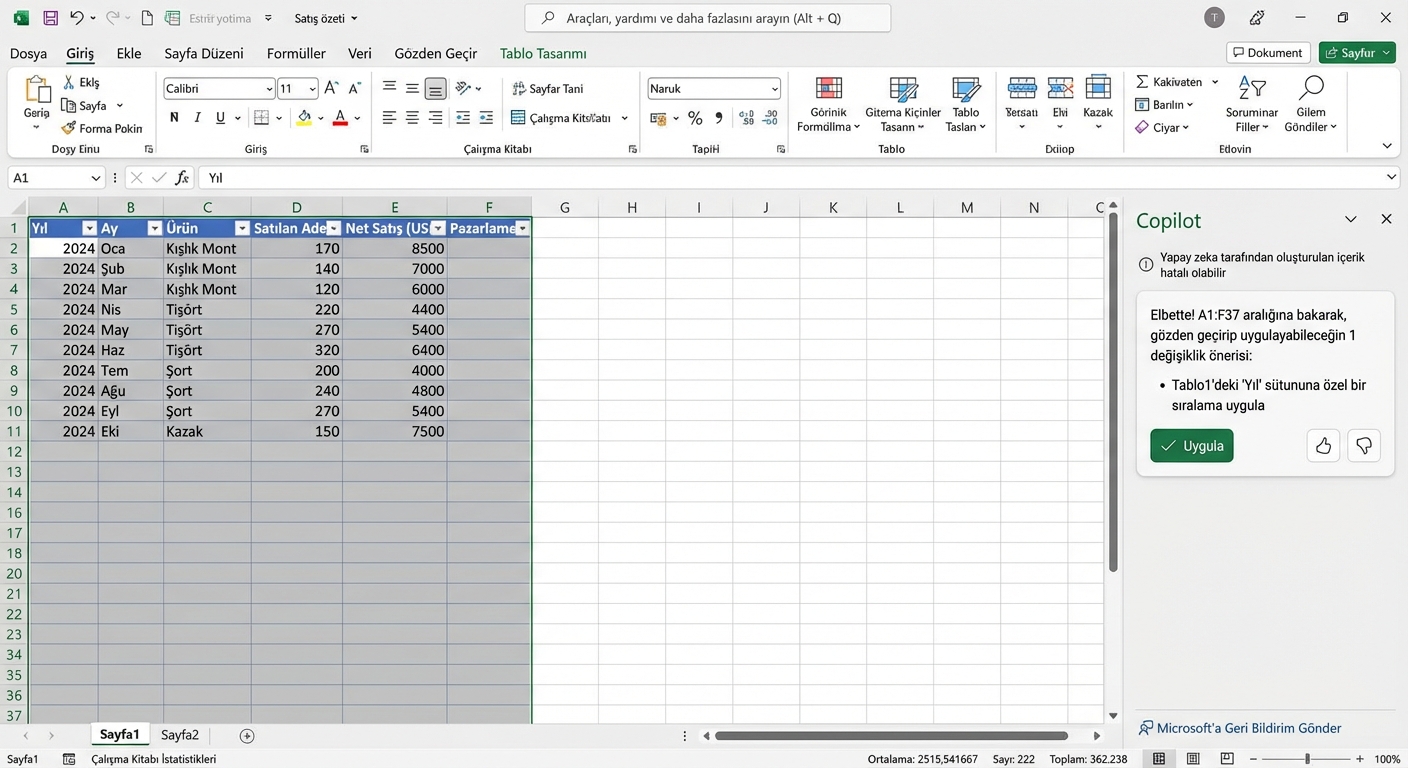Increase decimal places in the ribbon
1408x768 pixels.
748,117
